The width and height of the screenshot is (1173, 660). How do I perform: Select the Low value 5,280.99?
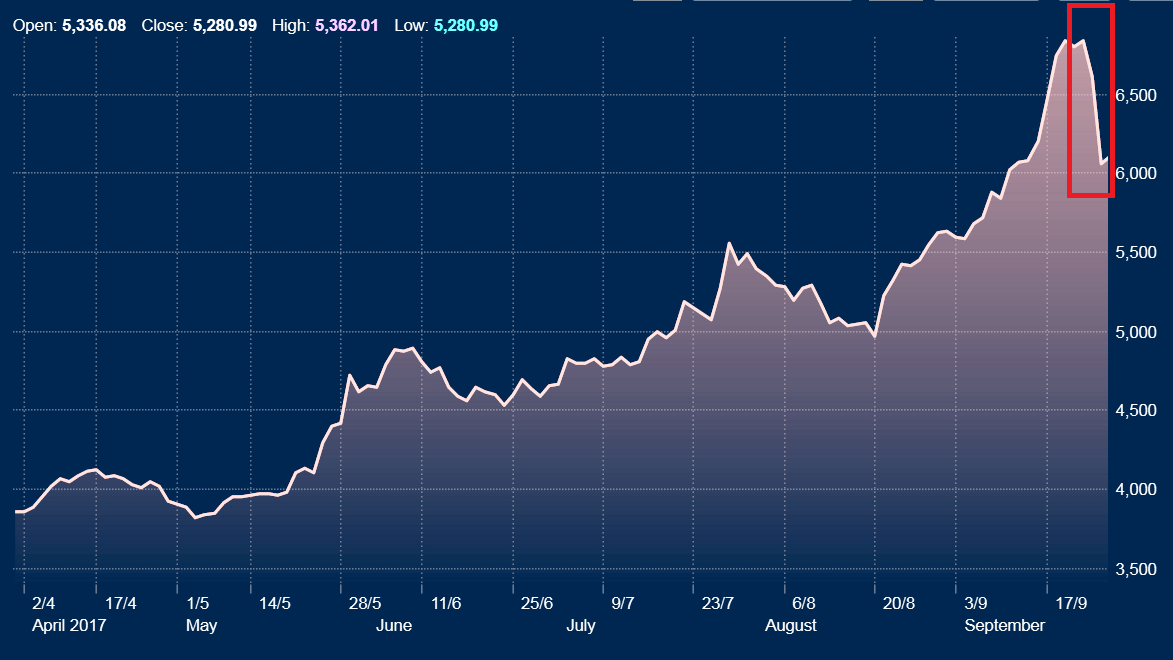[465, 25]
